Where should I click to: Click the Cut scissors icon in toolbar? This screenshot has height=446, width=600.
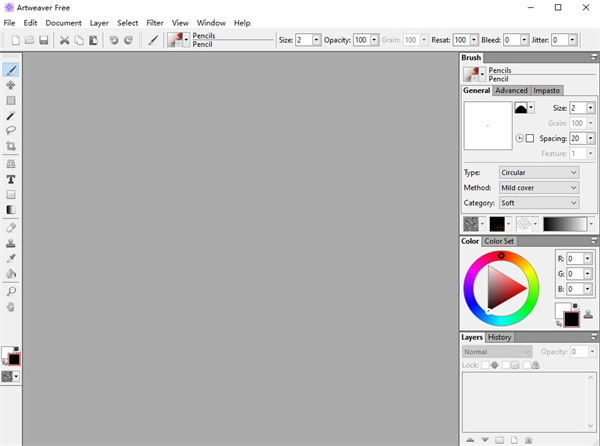(x=64, y=40)
